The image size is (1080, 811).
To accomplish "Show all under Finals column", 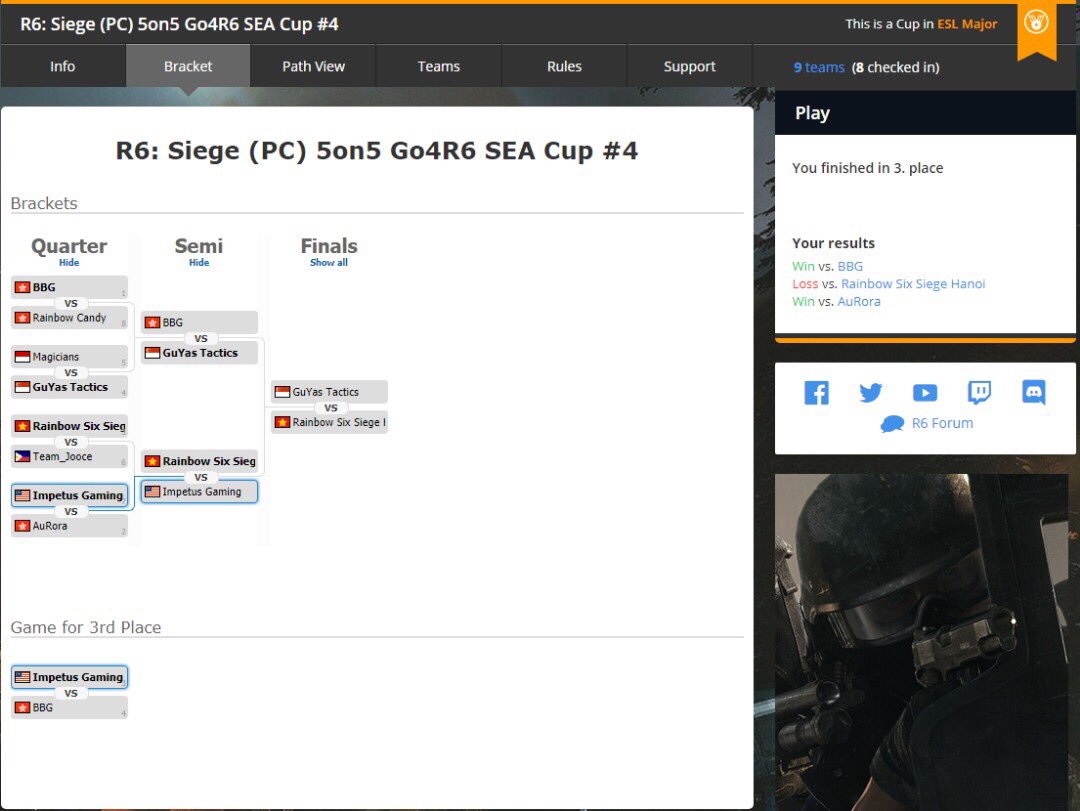I will tap(329, 263).
